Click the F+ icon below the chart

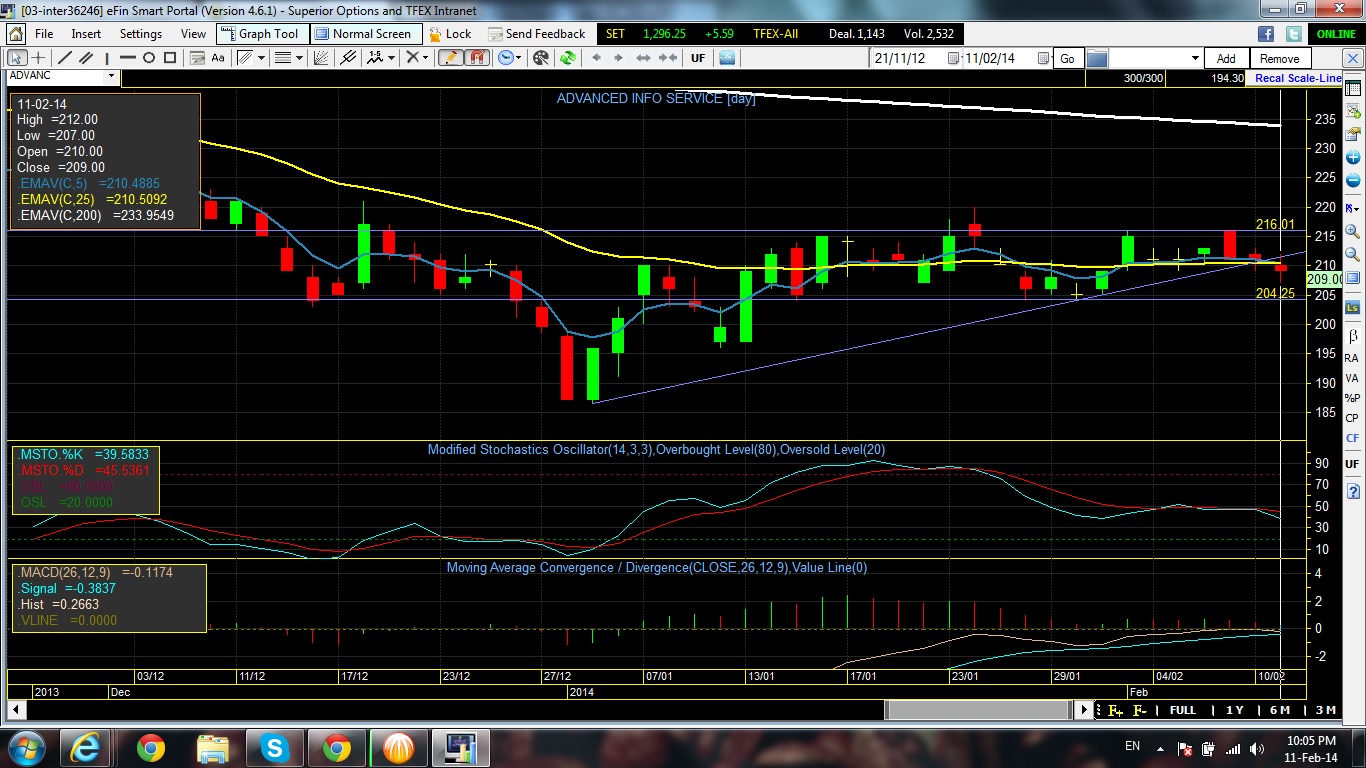1115,710
